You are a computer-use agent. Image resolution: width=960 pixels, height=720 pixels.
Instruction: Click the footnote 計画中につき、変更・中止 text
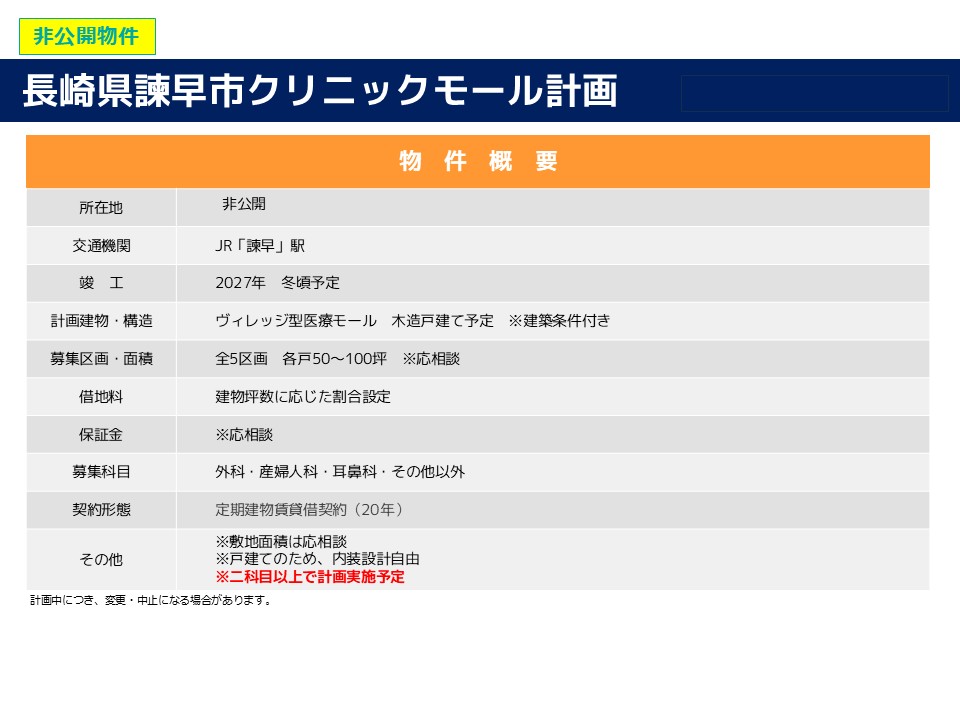(x=151, y=602)
